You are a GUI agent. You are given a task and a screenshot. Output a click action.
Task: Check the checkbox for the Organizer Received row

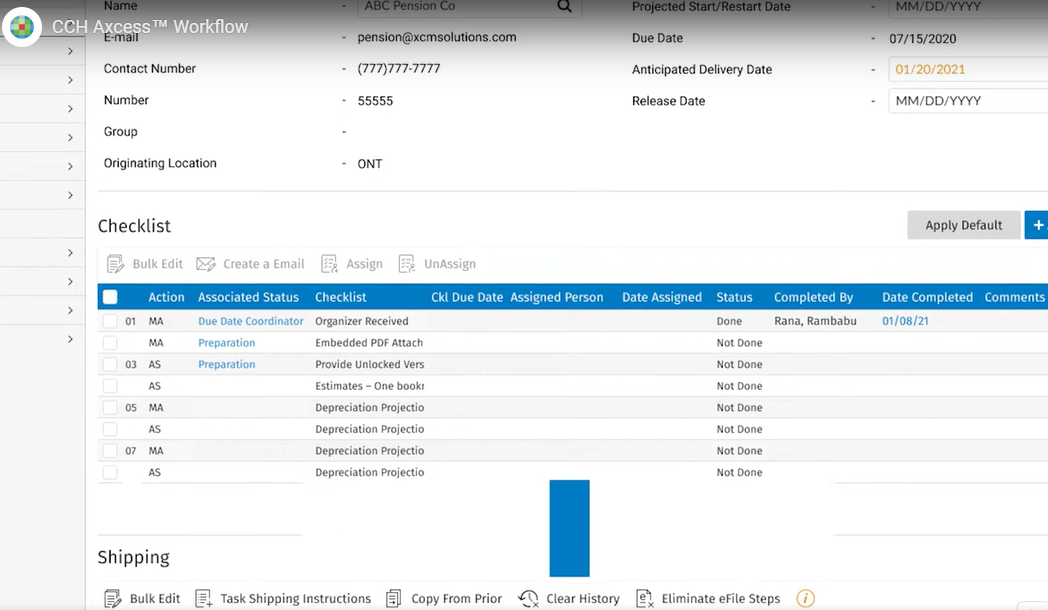110,322
